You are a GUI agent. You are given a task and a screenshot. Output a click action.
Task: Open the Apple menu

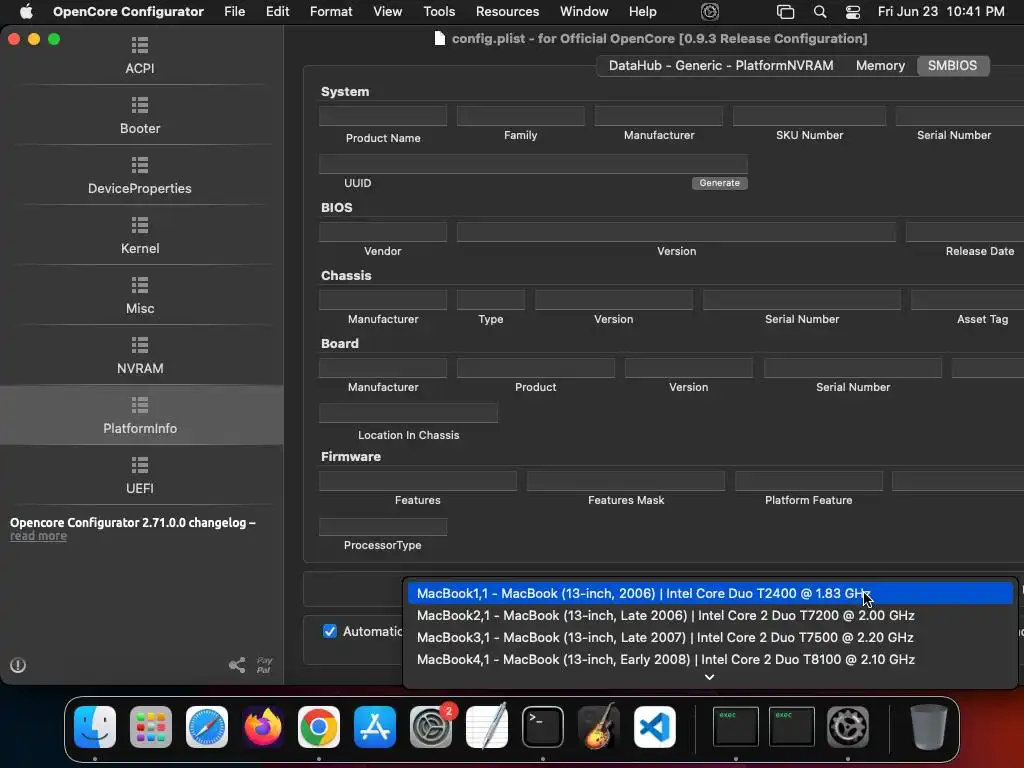(25, 12)
